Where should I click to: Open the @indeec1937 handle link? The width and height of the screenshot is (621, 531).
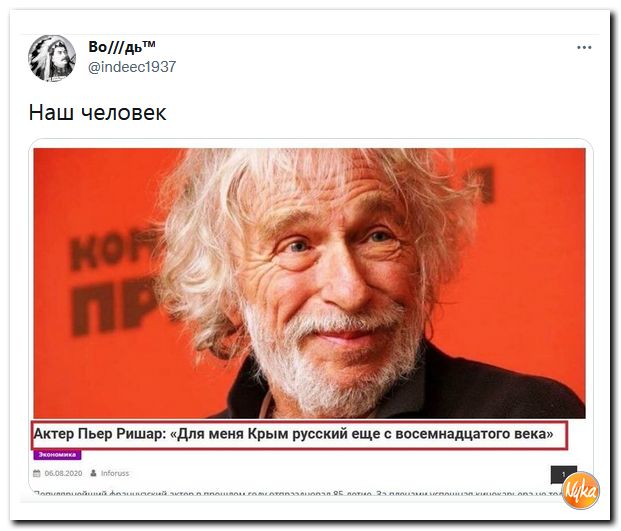[132, 67]
